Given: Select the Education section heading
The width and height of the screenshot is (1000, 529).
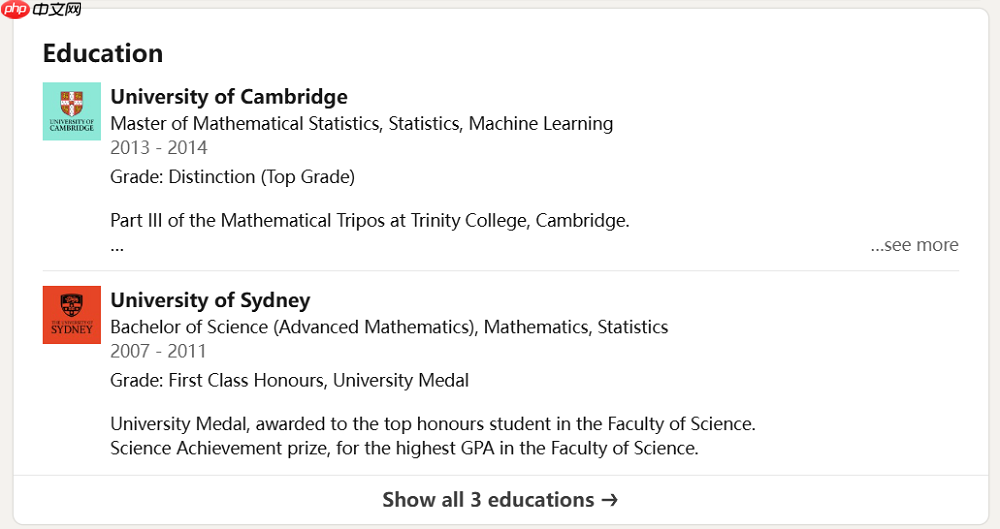Looking at the screenshot, I should [102, 53].
